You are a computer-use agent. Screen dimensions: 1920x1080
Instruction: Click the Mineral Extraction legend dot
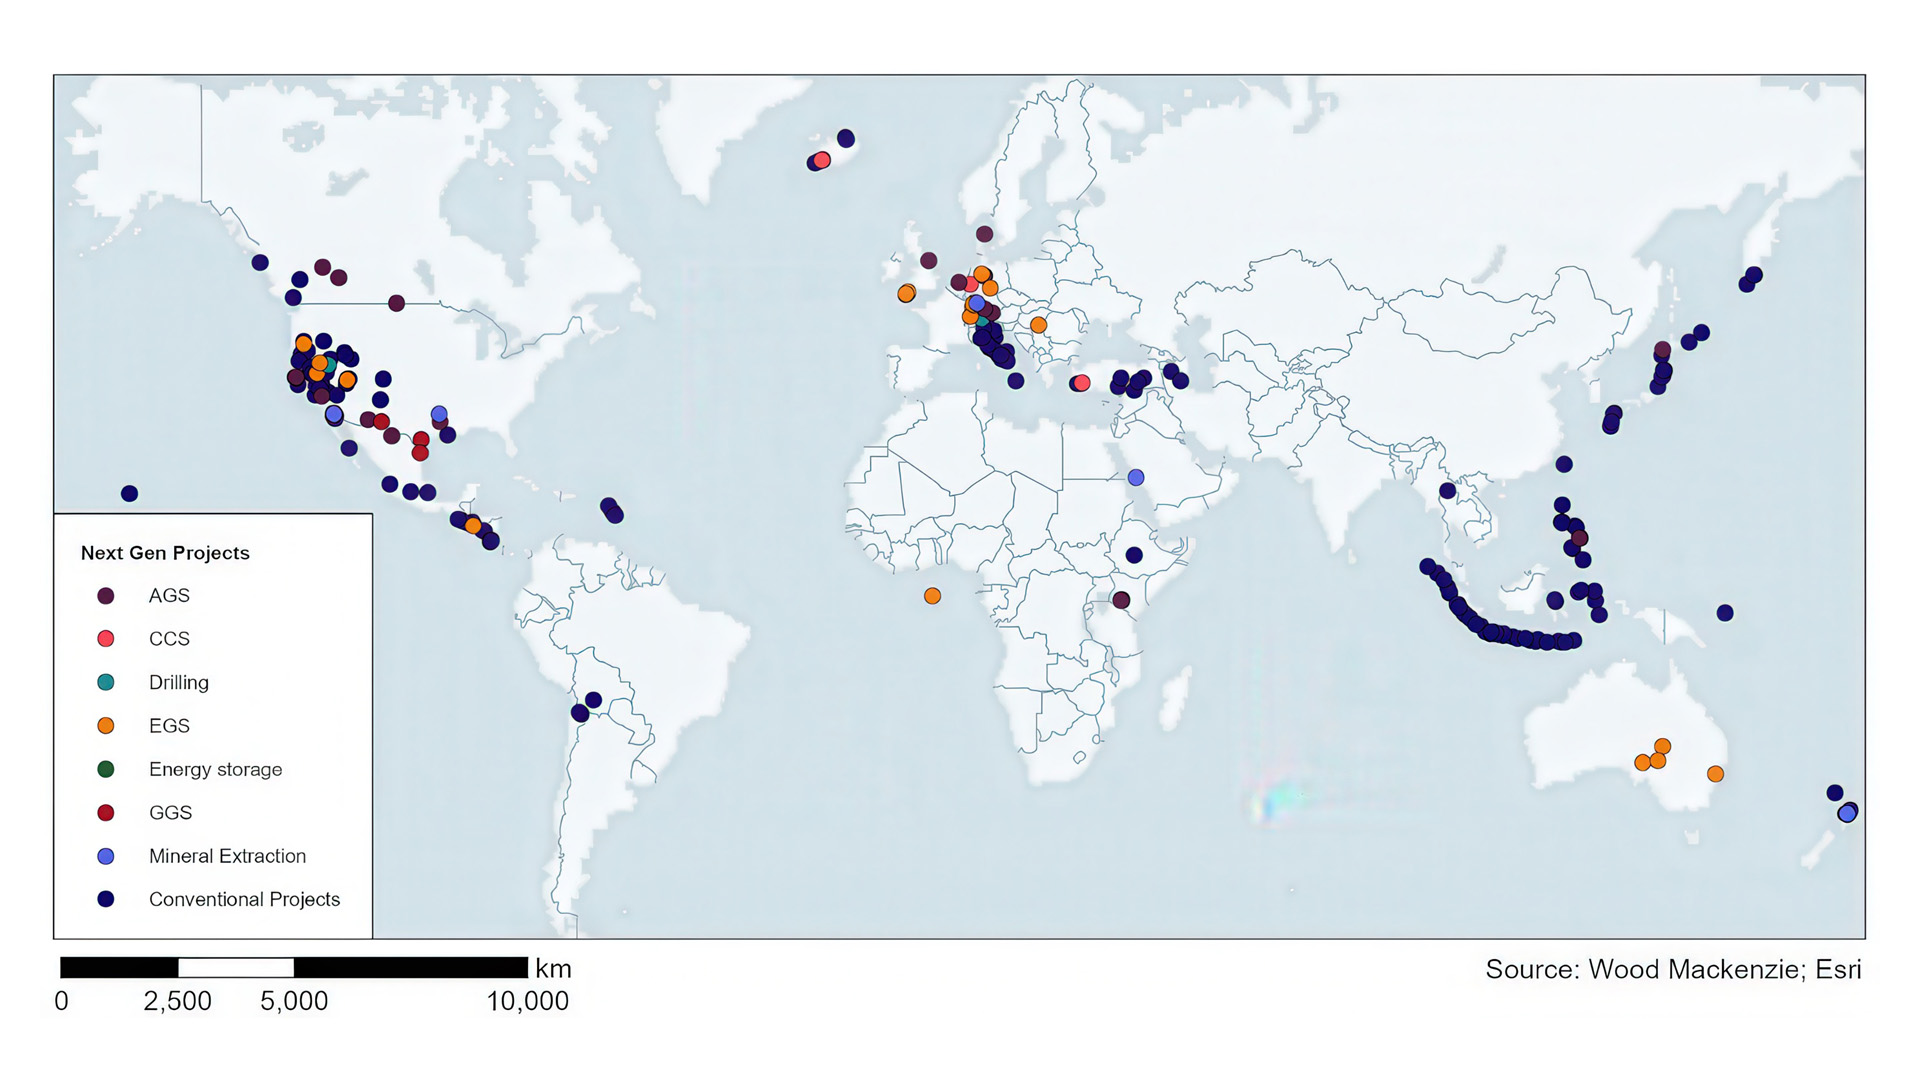click(x=105, y=856)
